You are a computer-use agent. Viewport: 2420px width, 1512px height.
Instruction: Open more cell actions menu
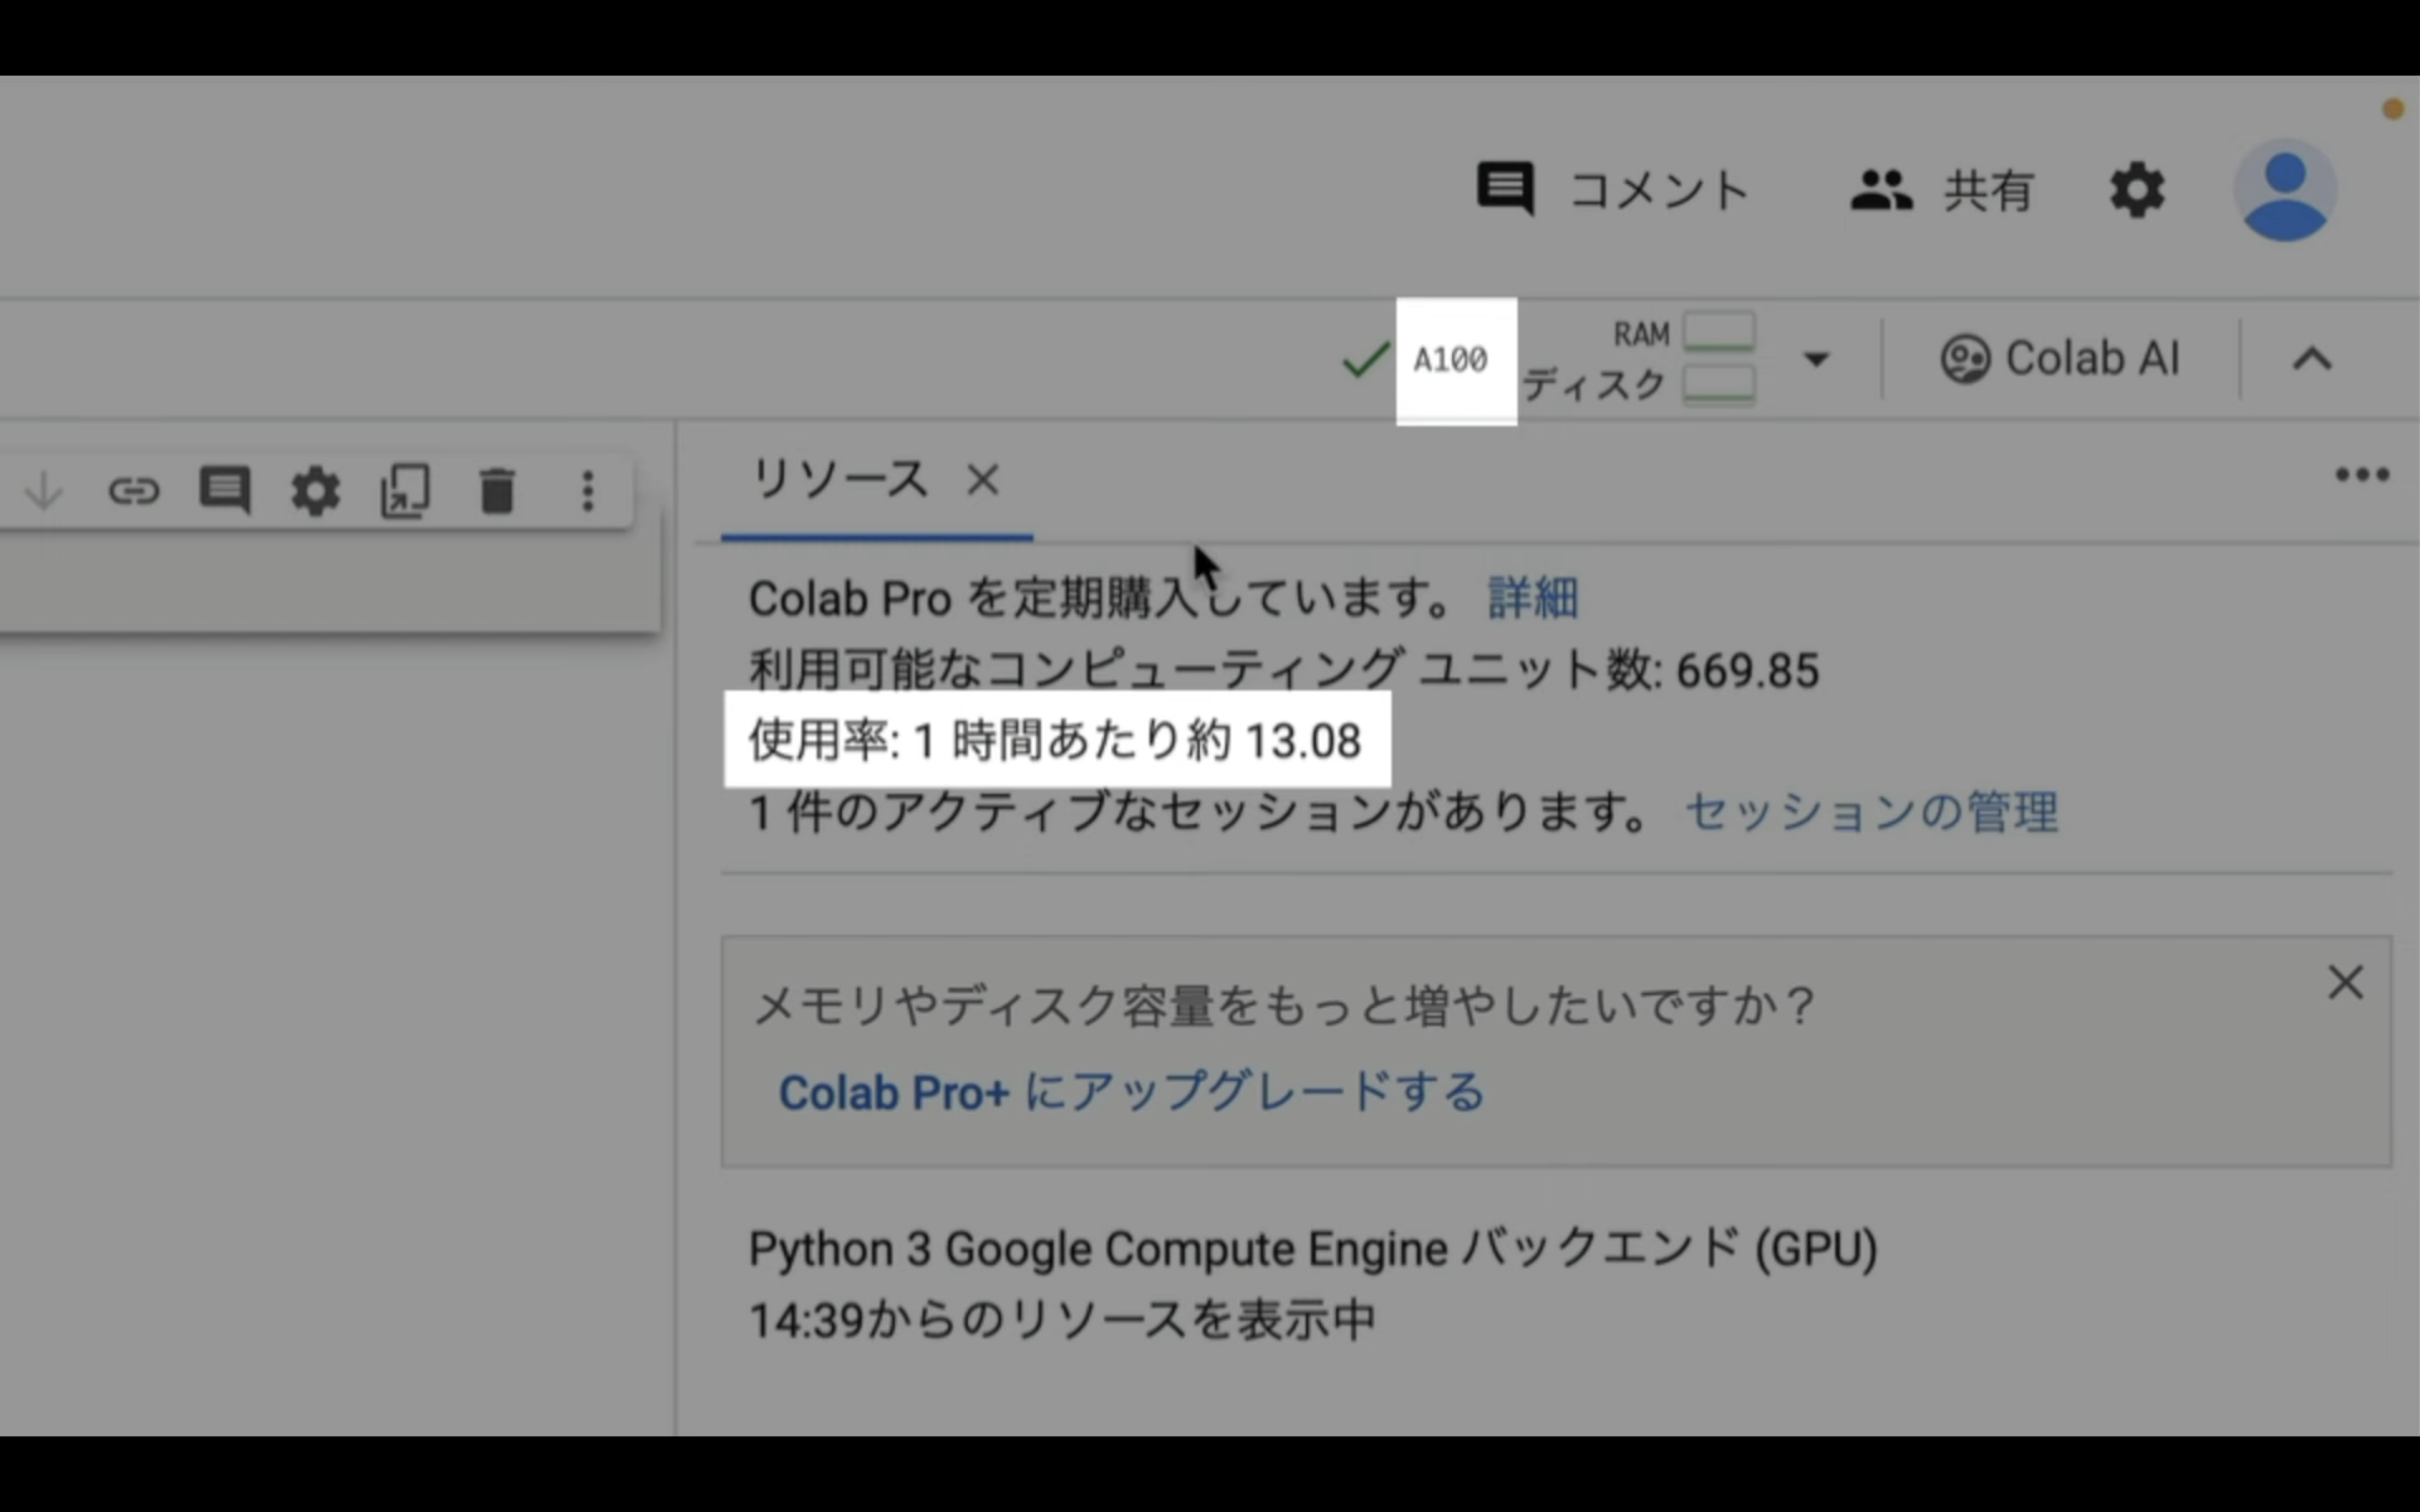click(x=588, y=490)
